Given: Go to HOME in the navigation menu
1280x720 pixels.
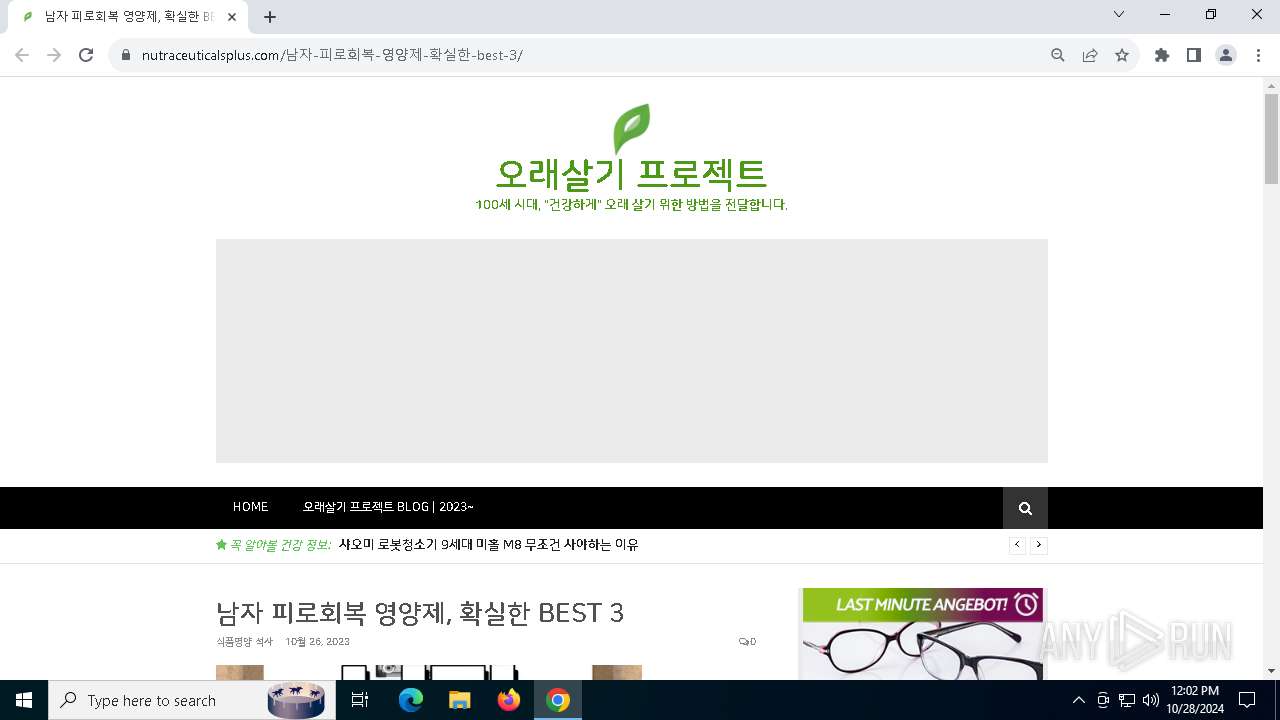Looking at the screenshot, I should click(x=250, y=507).
